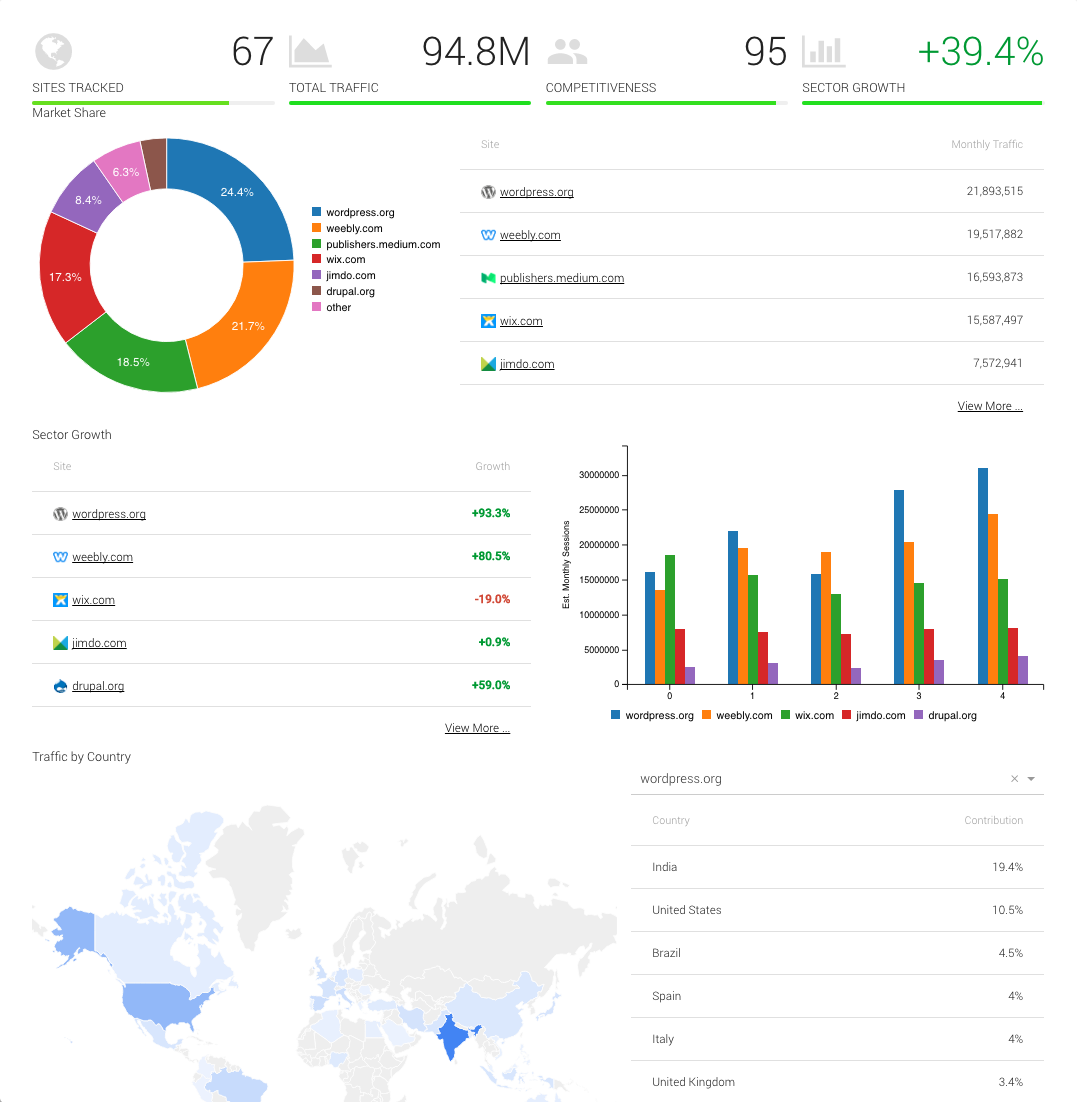This screenshot has height=1102, width=1077.
Task: Click 'View More ...' below the Sector Growth table
Action: point(477,727)
